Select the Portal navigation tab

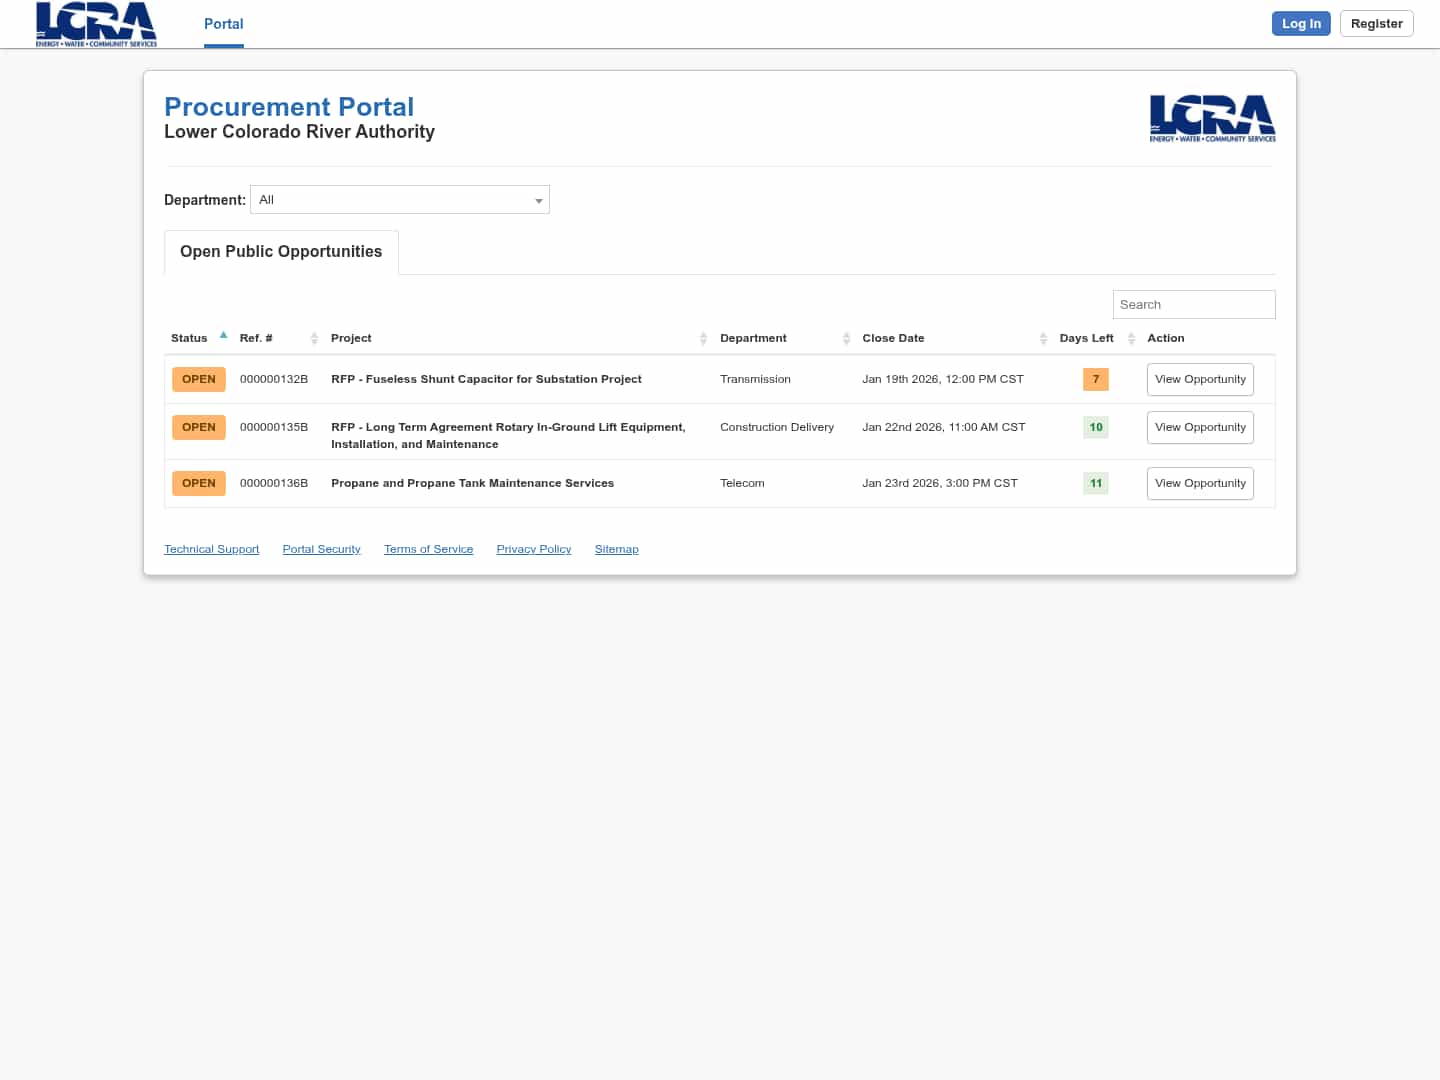coord(224,24)
